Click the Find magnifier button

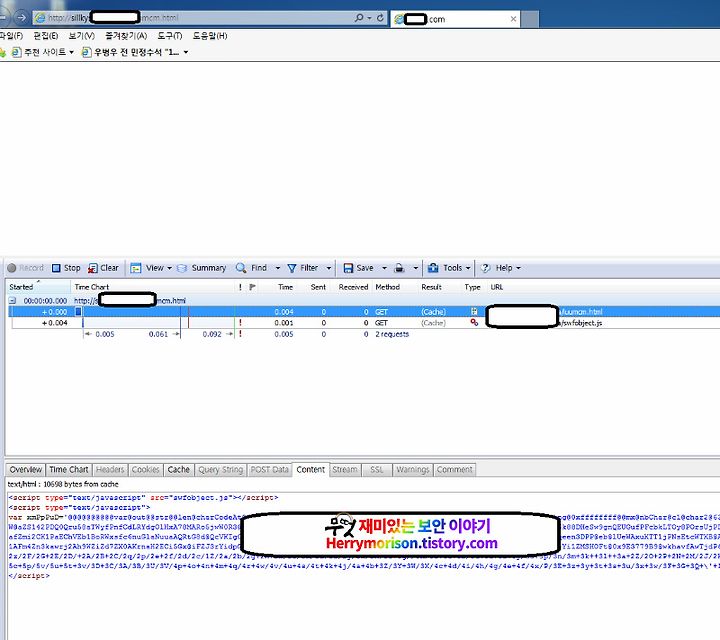tap(251, 268)
